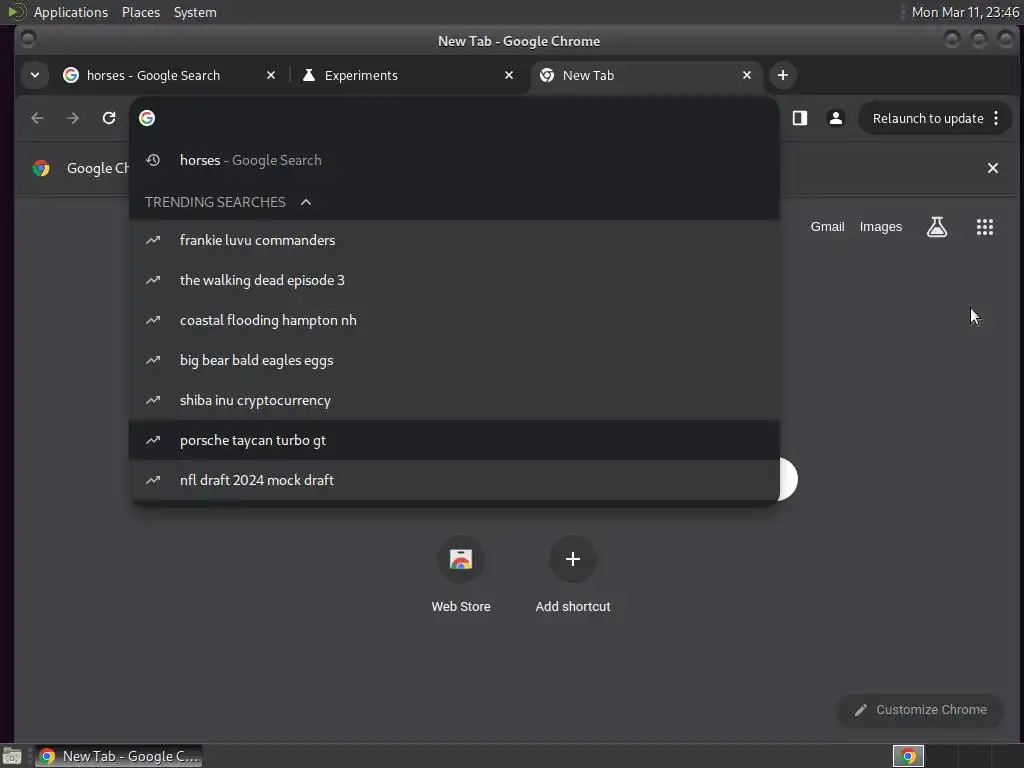Click Customize Chrome button

921,710
